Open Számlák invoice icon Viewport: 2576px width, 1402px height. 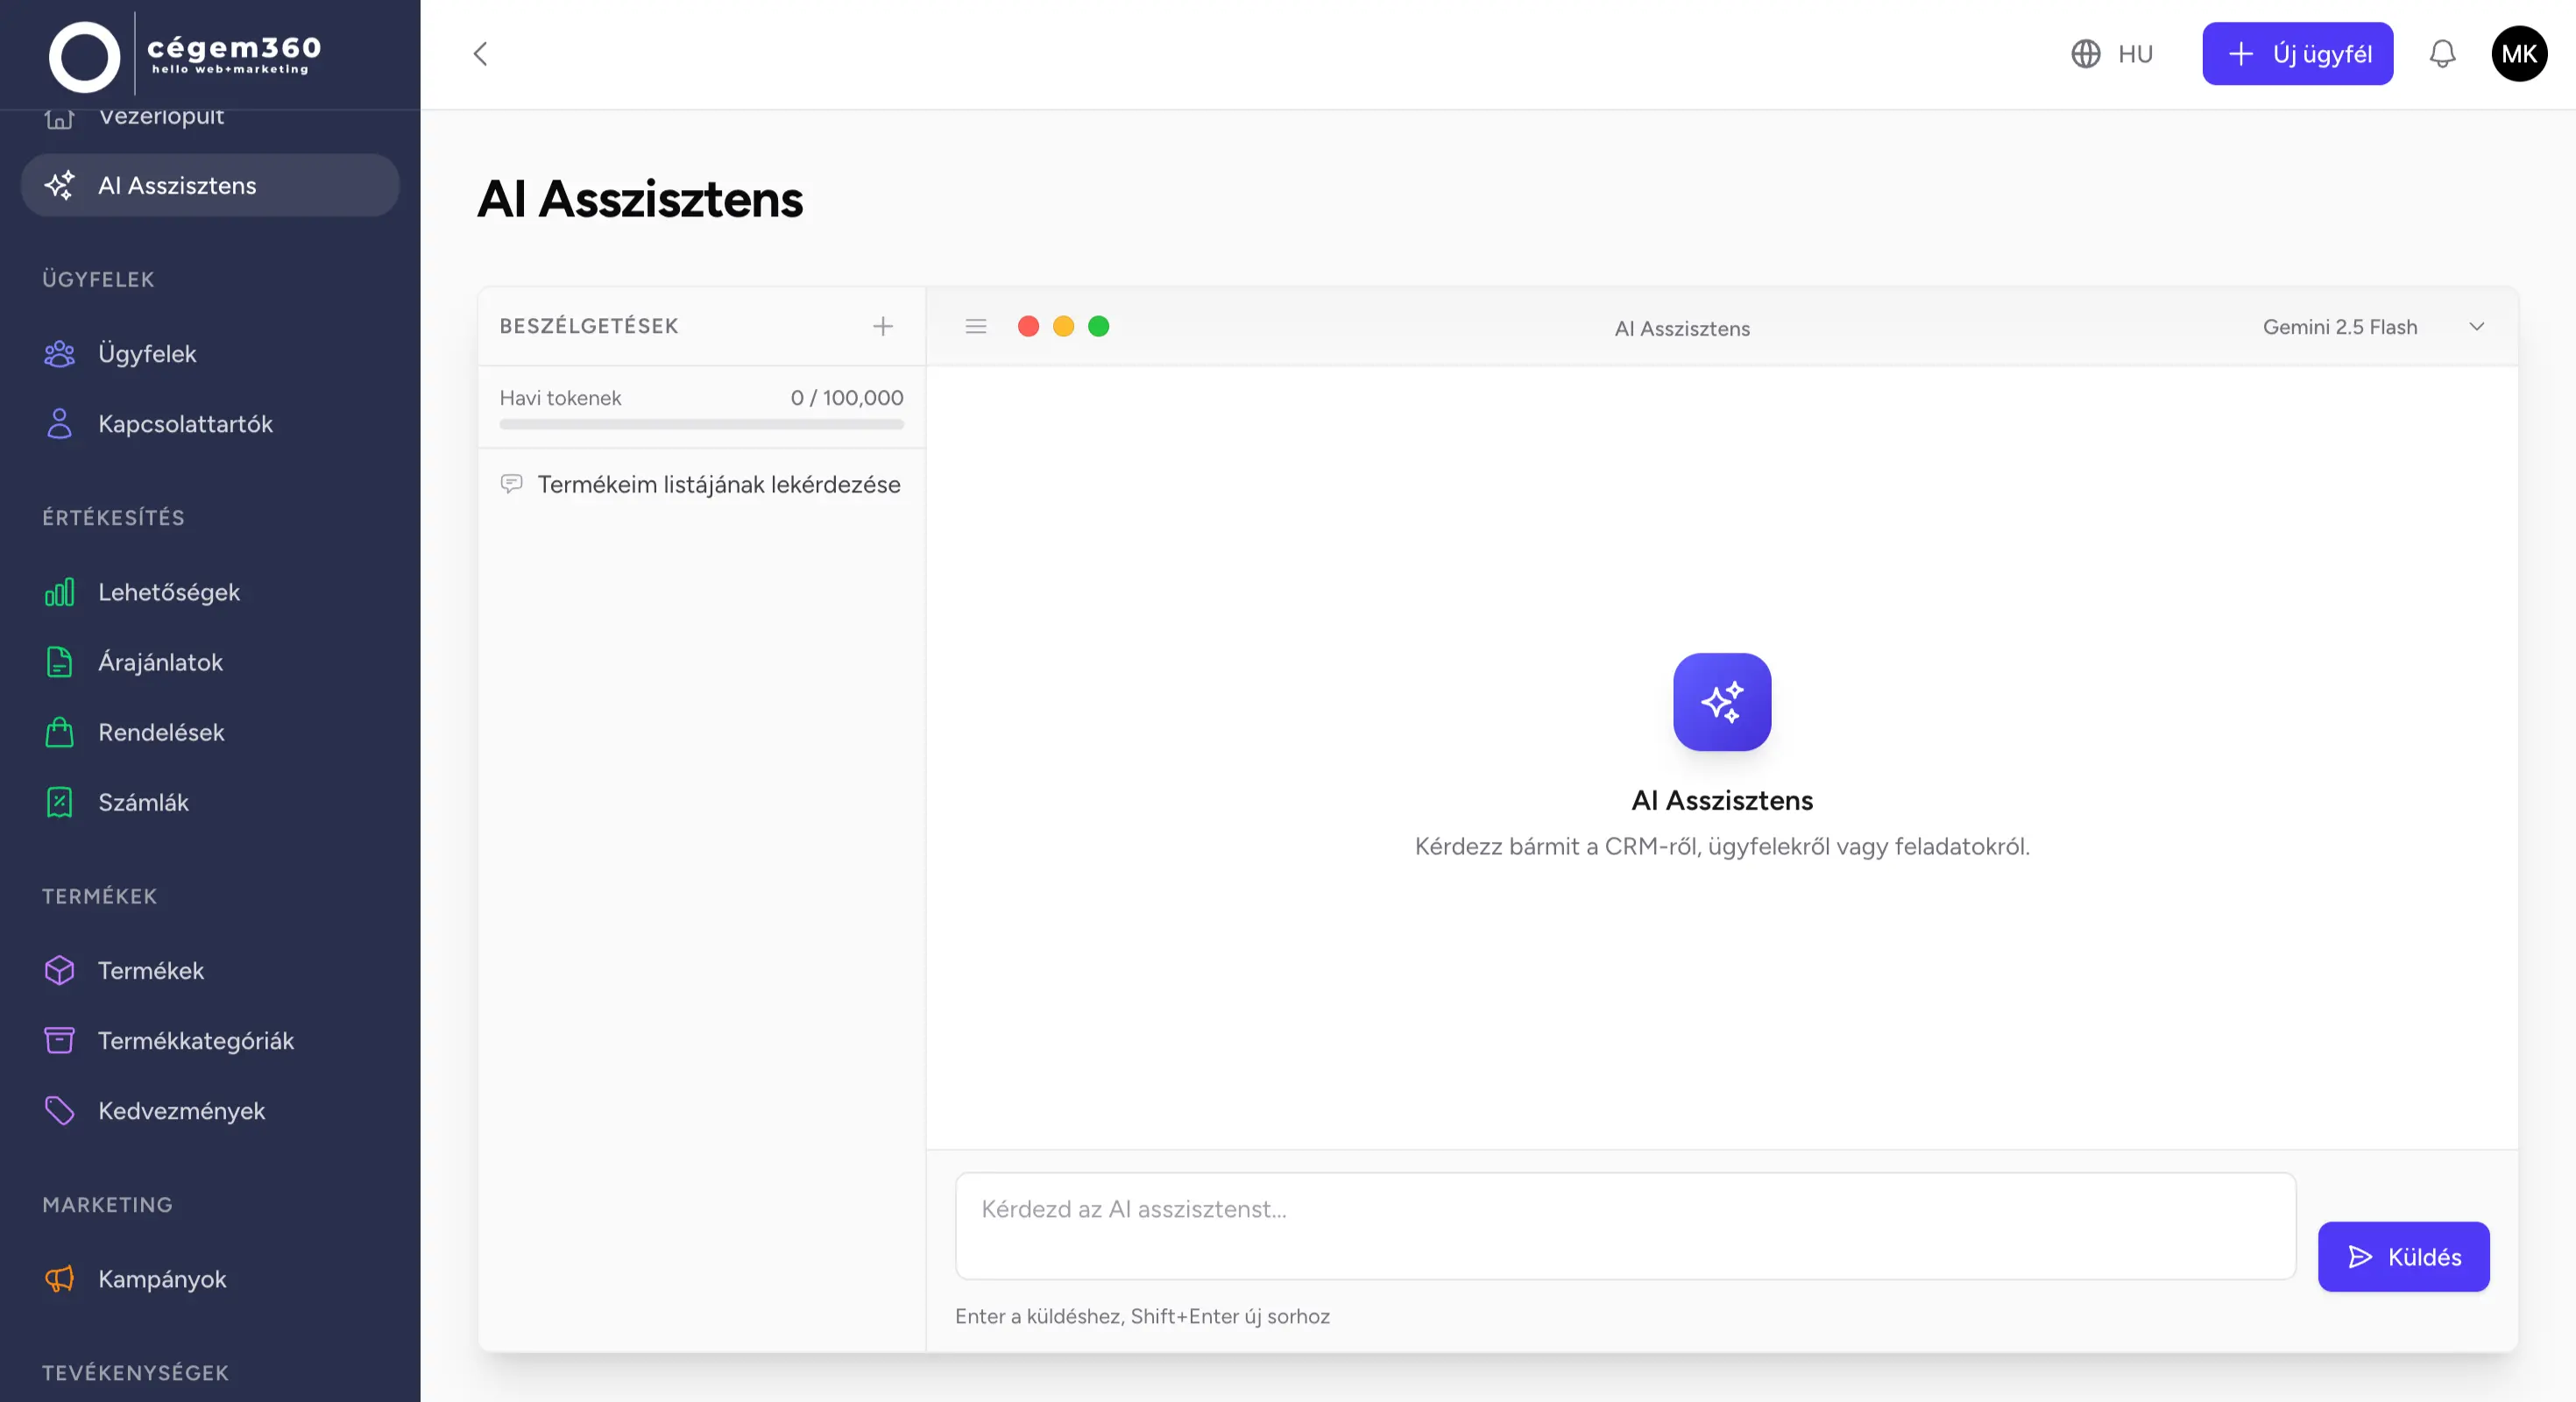[59, 802]
